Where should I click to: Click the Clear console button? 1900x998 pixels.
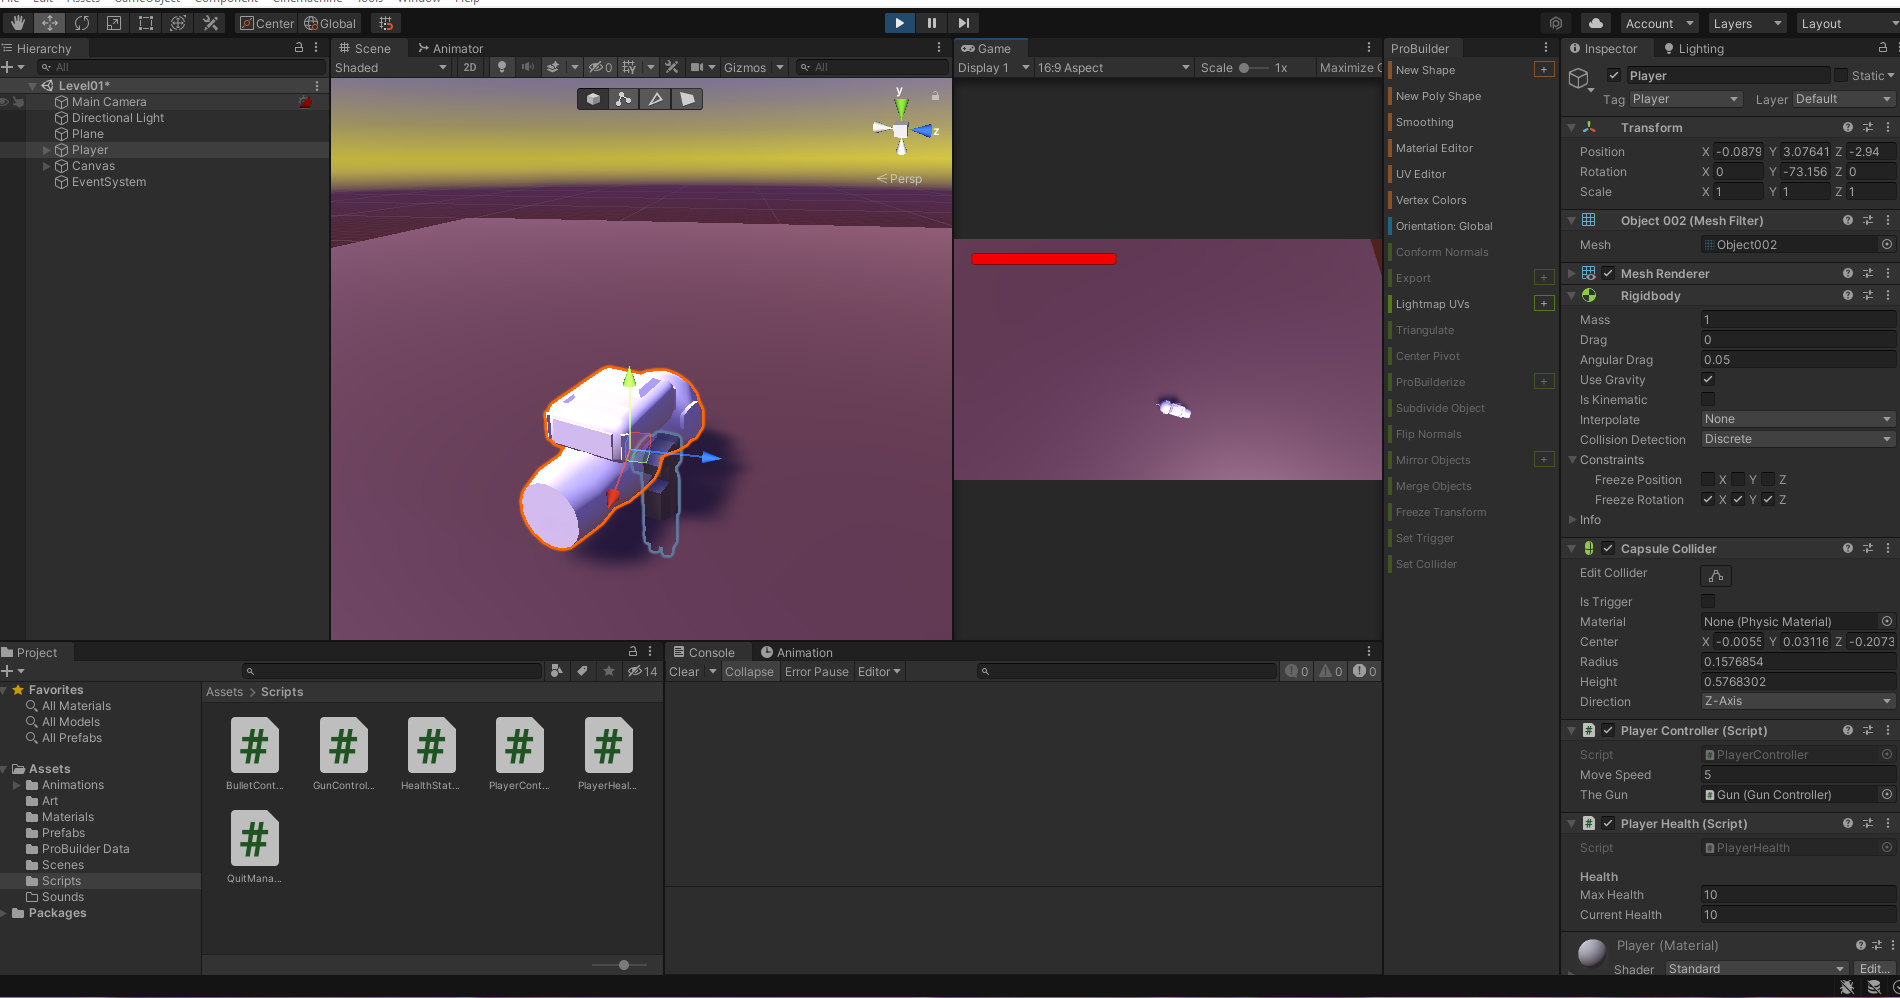684,671
